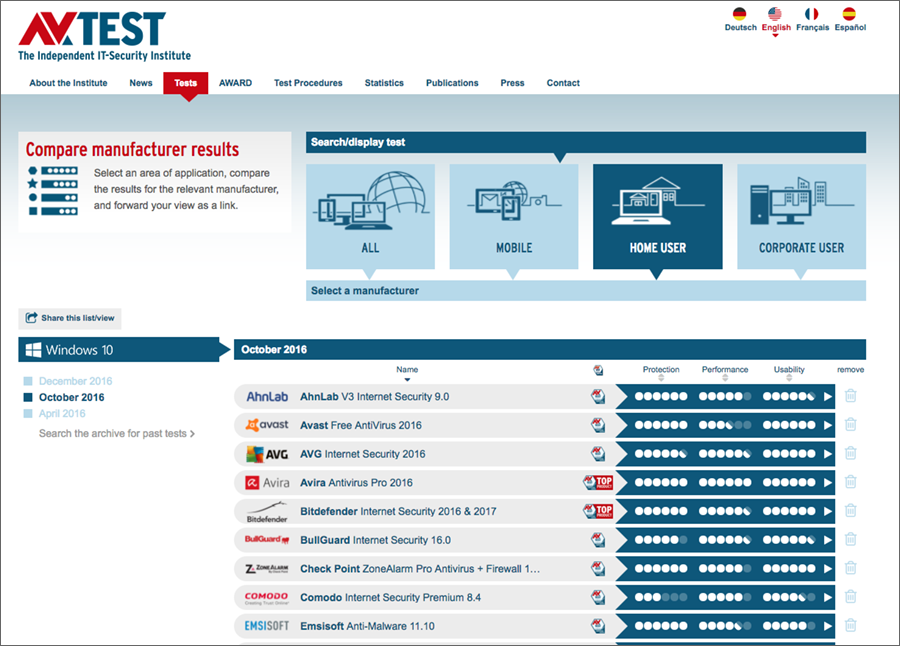Open Avast Free AntiVirus 2016 entry
This screenshot has width=900, height=646.
point(360,425)
